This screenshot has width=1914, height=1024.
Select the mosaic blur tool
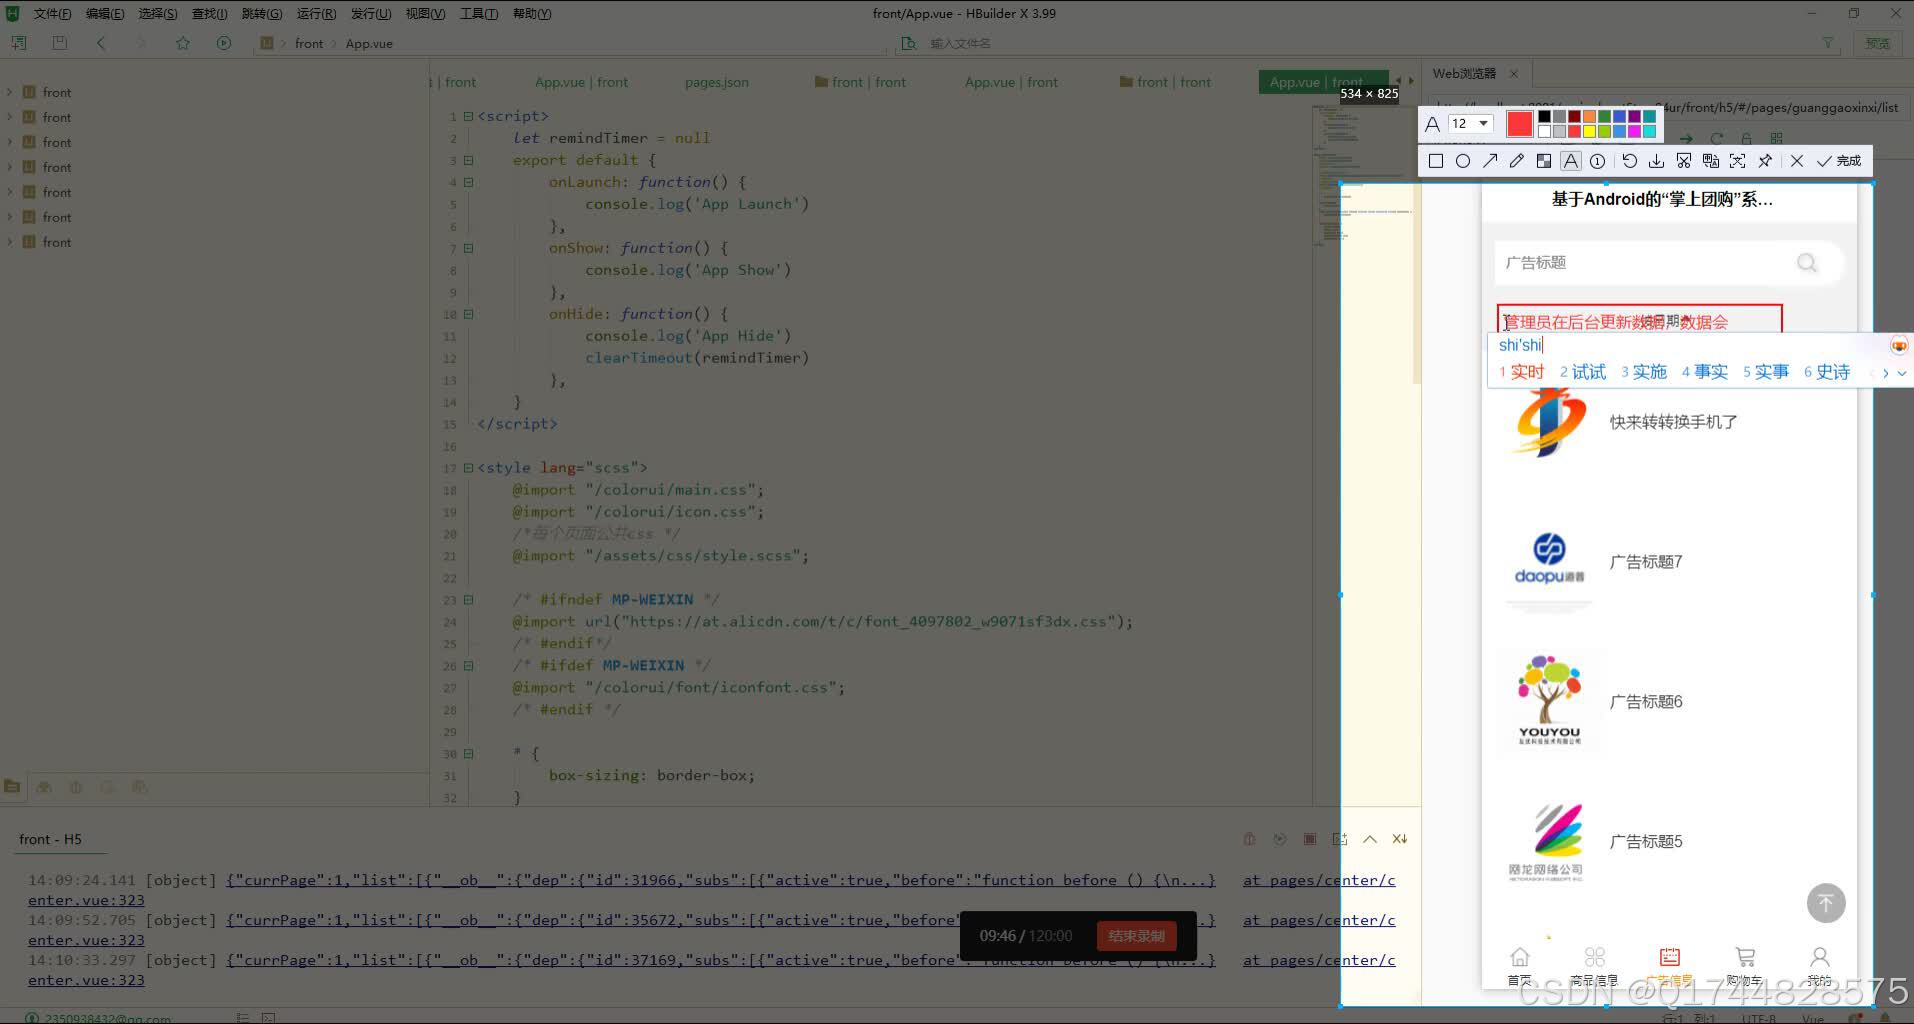(1544, 161)
